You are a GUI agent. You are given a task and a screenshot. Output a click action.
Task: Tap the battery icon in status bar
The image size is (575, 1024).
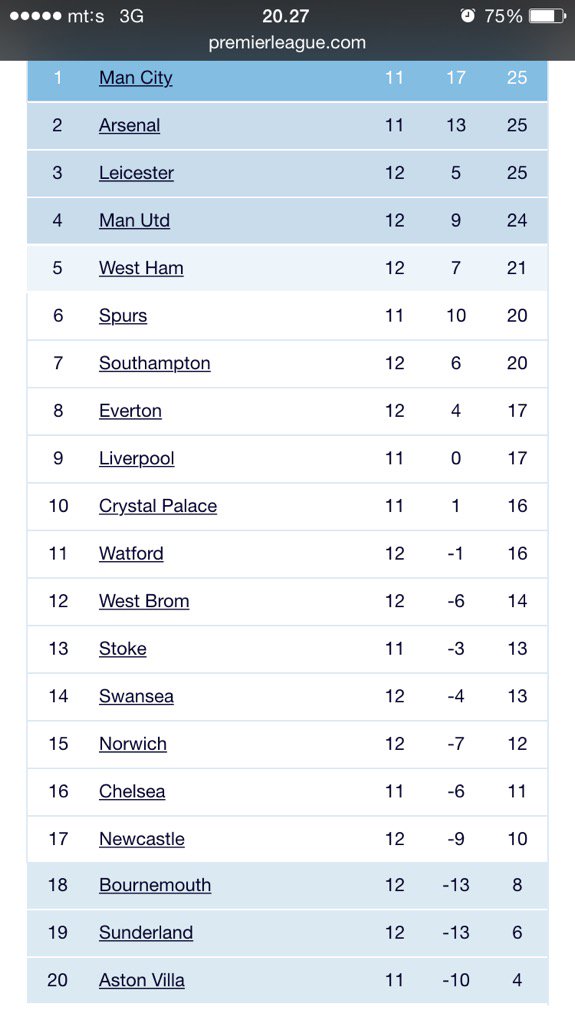point(548,16)
